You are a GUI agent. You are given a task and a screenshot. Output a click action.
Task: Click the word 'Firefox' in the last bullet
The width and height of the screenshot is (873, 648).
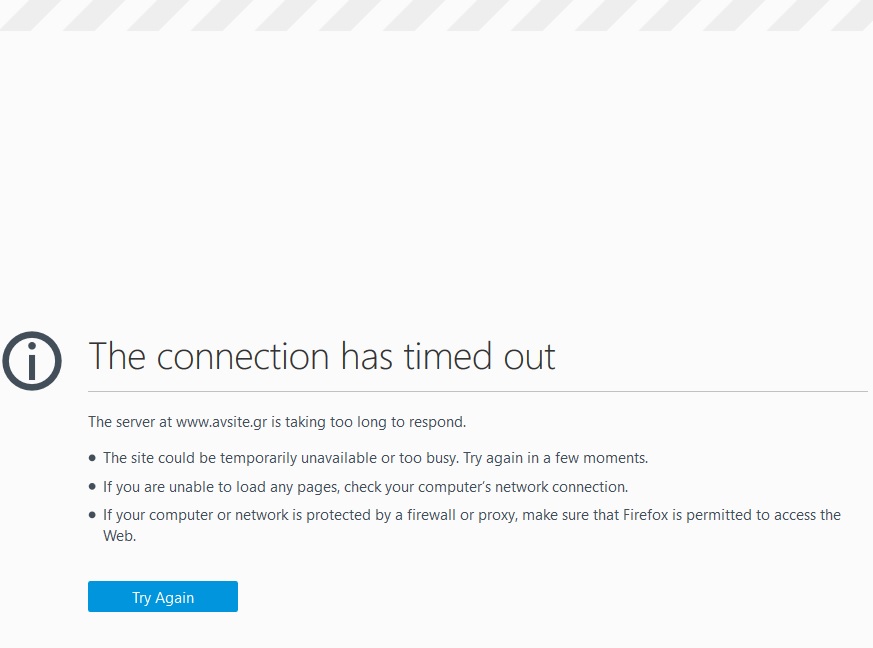(645, 515)
